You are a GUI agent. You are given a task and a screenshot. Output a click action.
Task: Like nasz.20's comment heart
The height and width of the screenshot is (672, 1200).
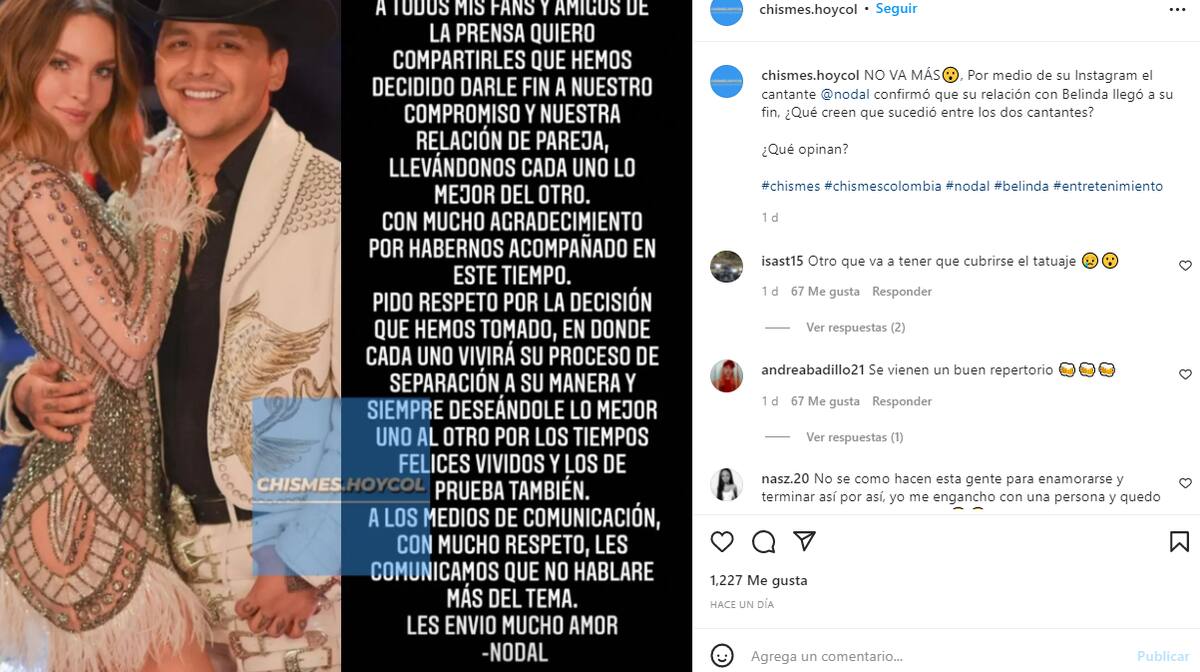(1185, 483)
